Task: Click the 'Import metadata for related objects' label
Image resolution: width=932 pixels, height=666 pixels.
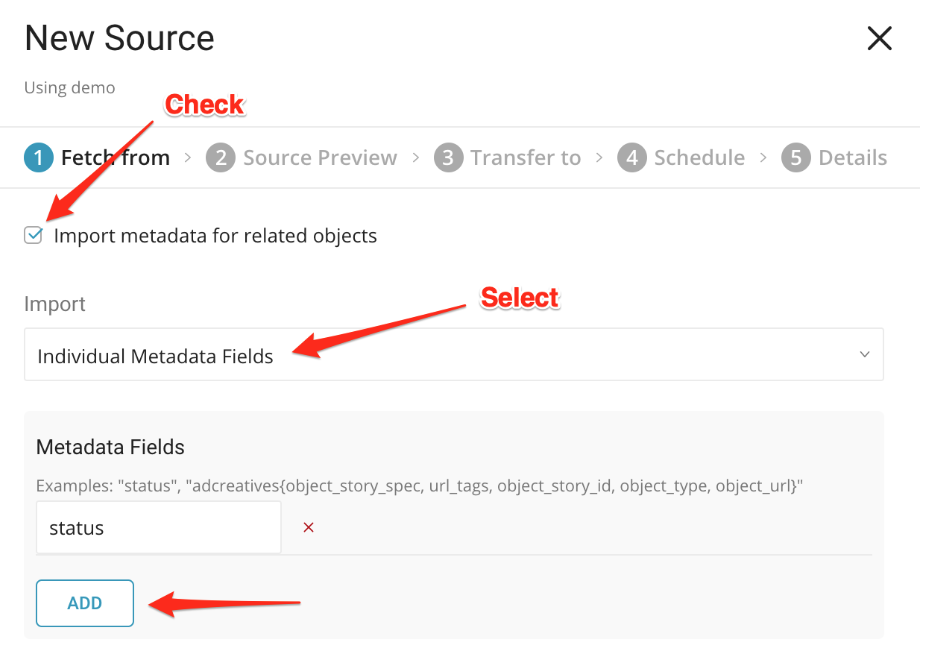Action: pyautogui.click(x=215, y=237)
